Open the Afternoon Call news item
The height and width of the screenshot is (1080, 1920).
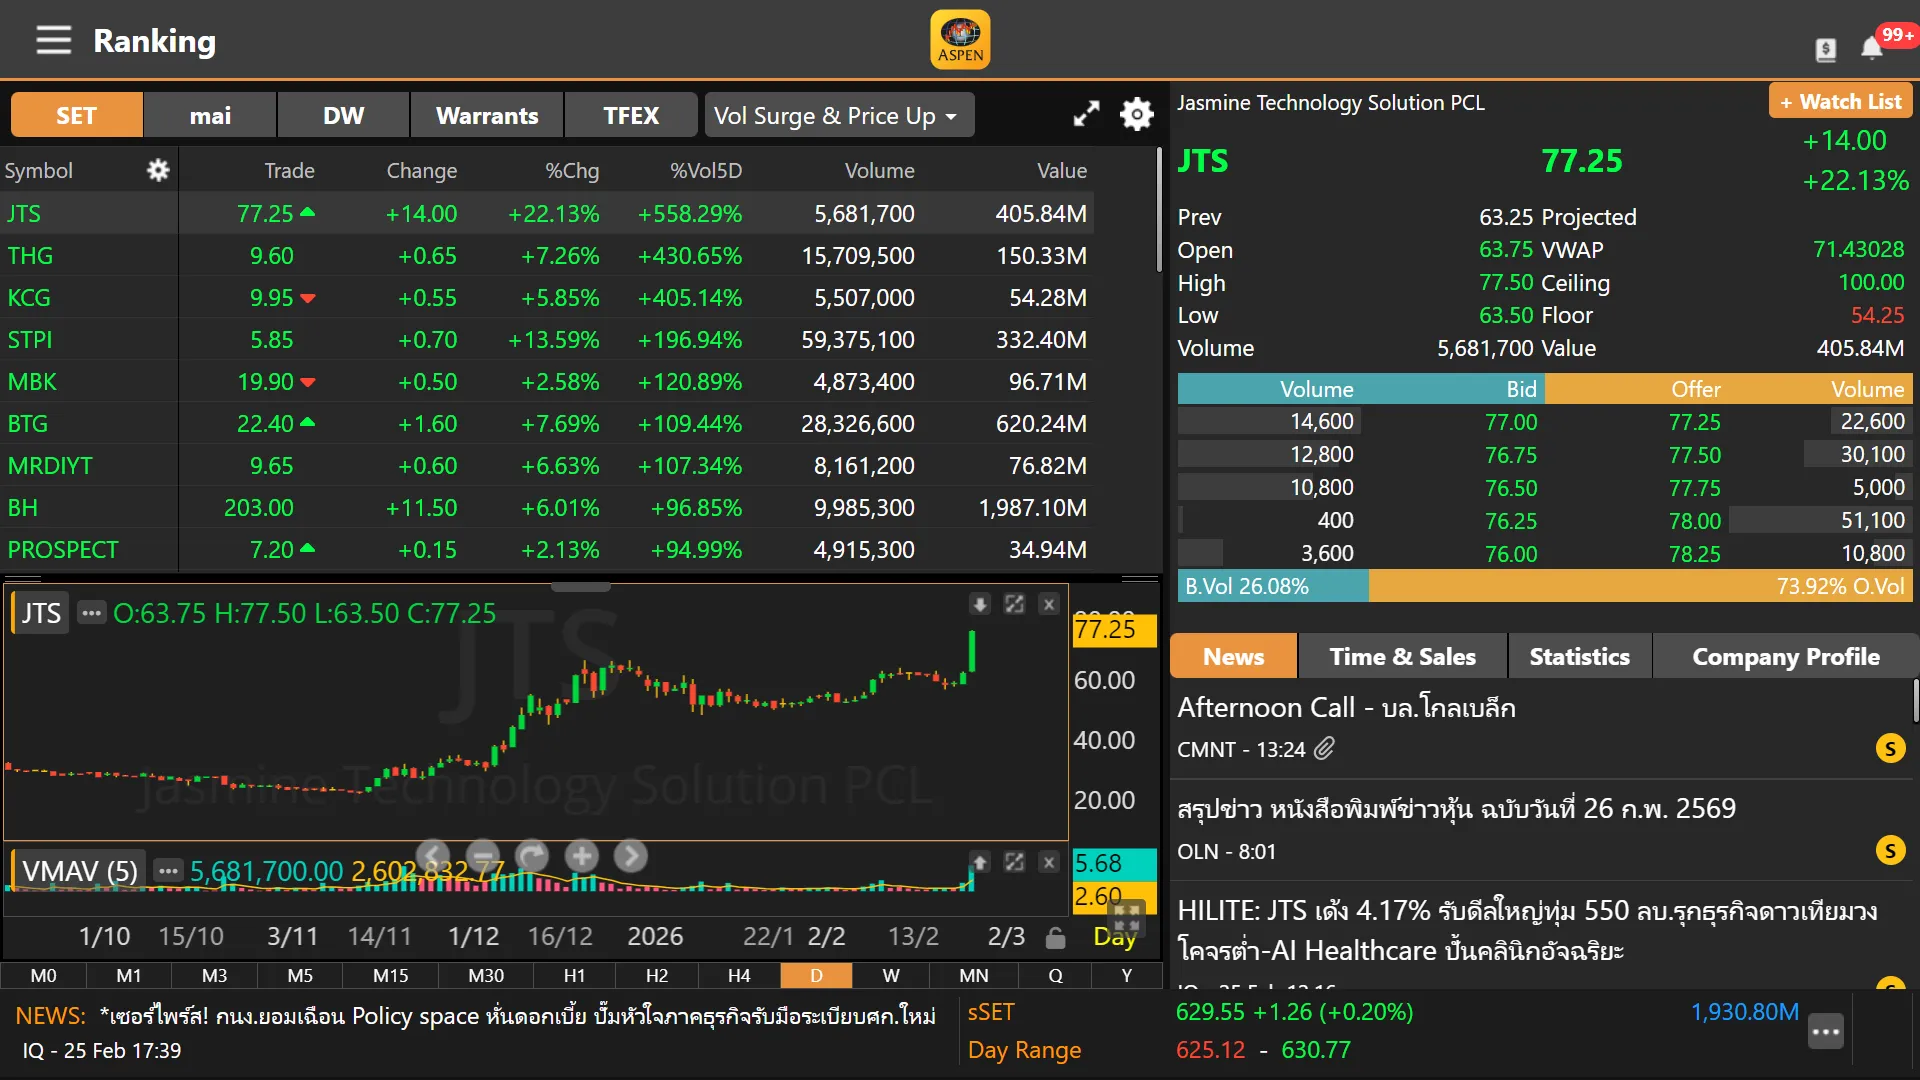[1346, 708]
